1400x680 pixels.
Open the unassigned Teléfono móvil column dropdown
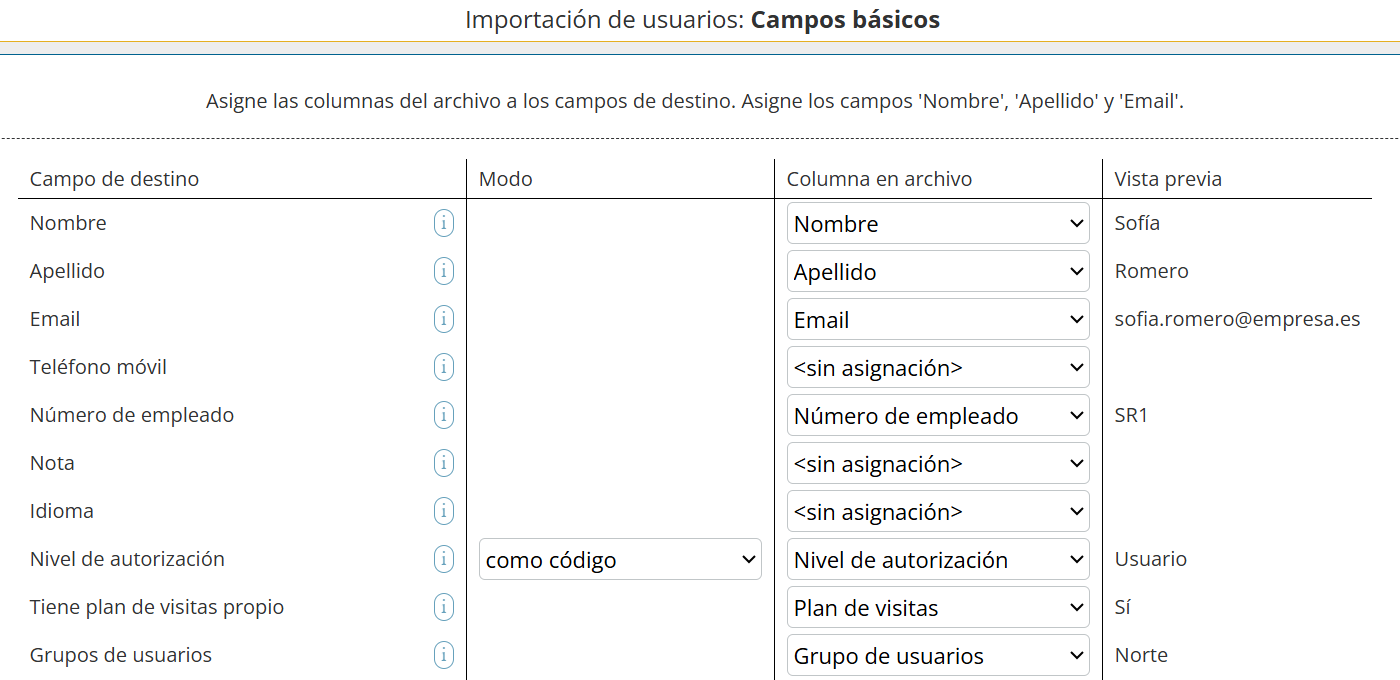(937, 367)
